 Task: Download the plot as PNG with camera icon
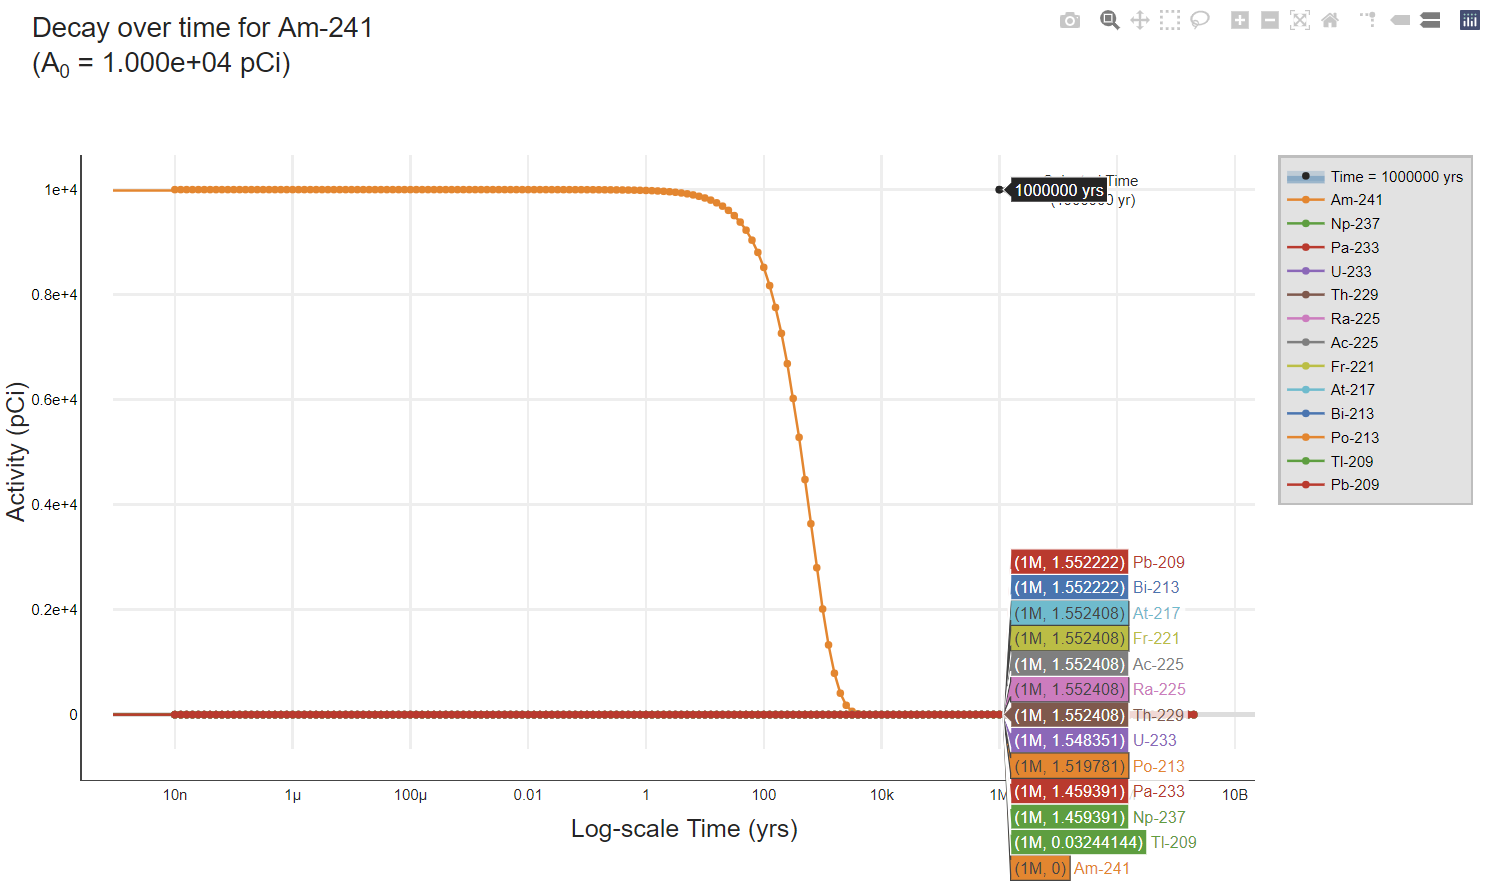(x=1070, y=20)
